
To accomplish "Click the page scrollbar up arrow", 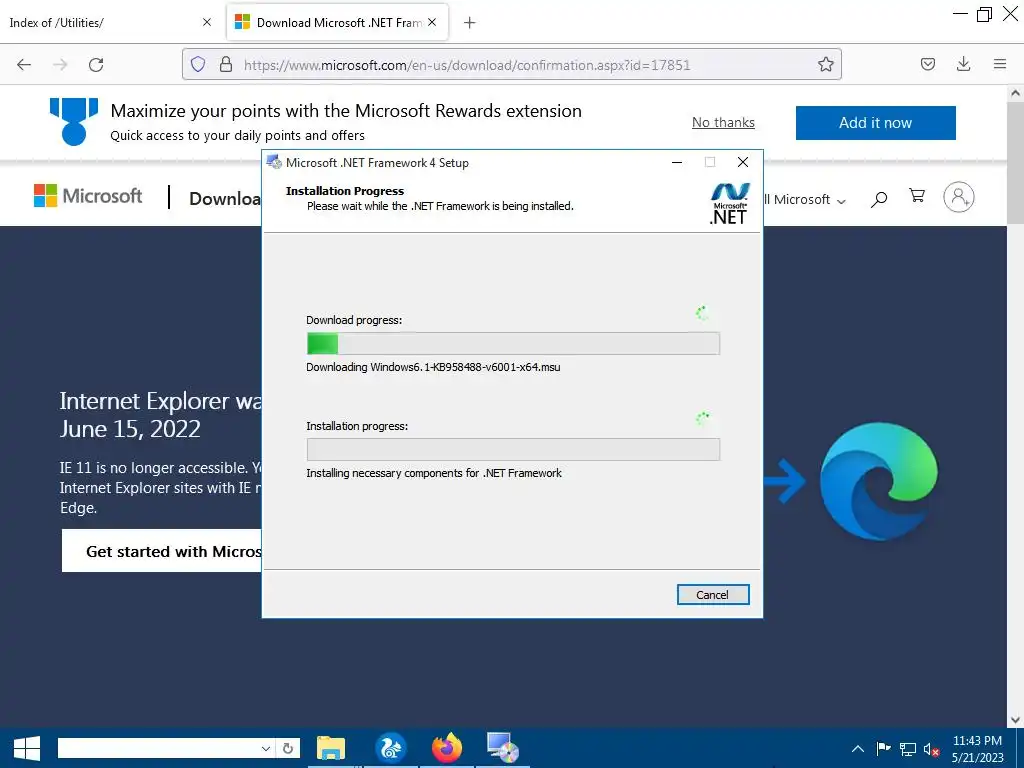I will point(1015,93).
